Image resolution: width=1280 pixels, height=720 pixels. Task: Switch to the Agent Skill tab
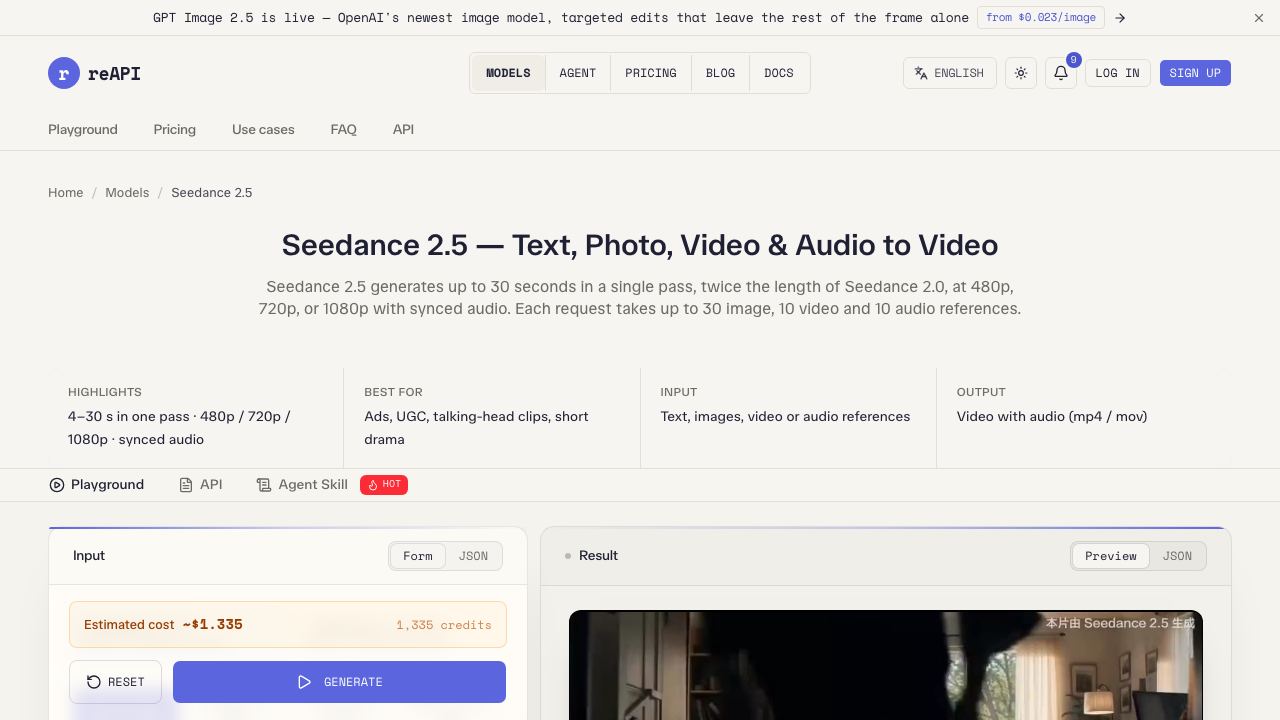pyautogui.click(x=301, y=484)
